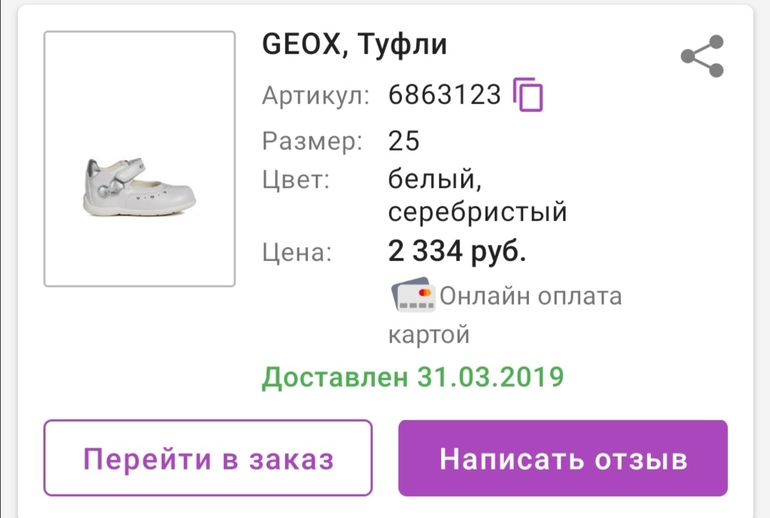
Task: Select the article number 6863123
Action: pyautogui.click(x=444, y=96)
